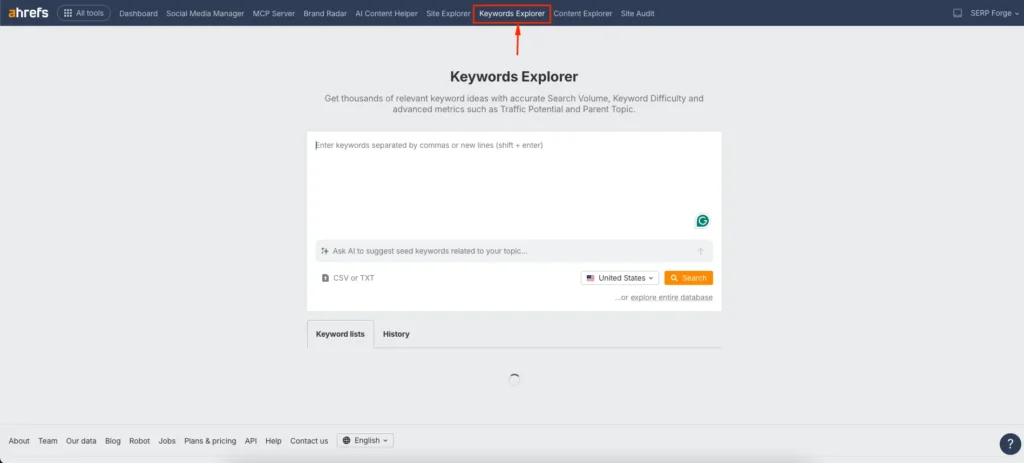Viewport: 1024px width, 463px height.
Task: Go to Dashboard
Action: click(x=138, y=13)
